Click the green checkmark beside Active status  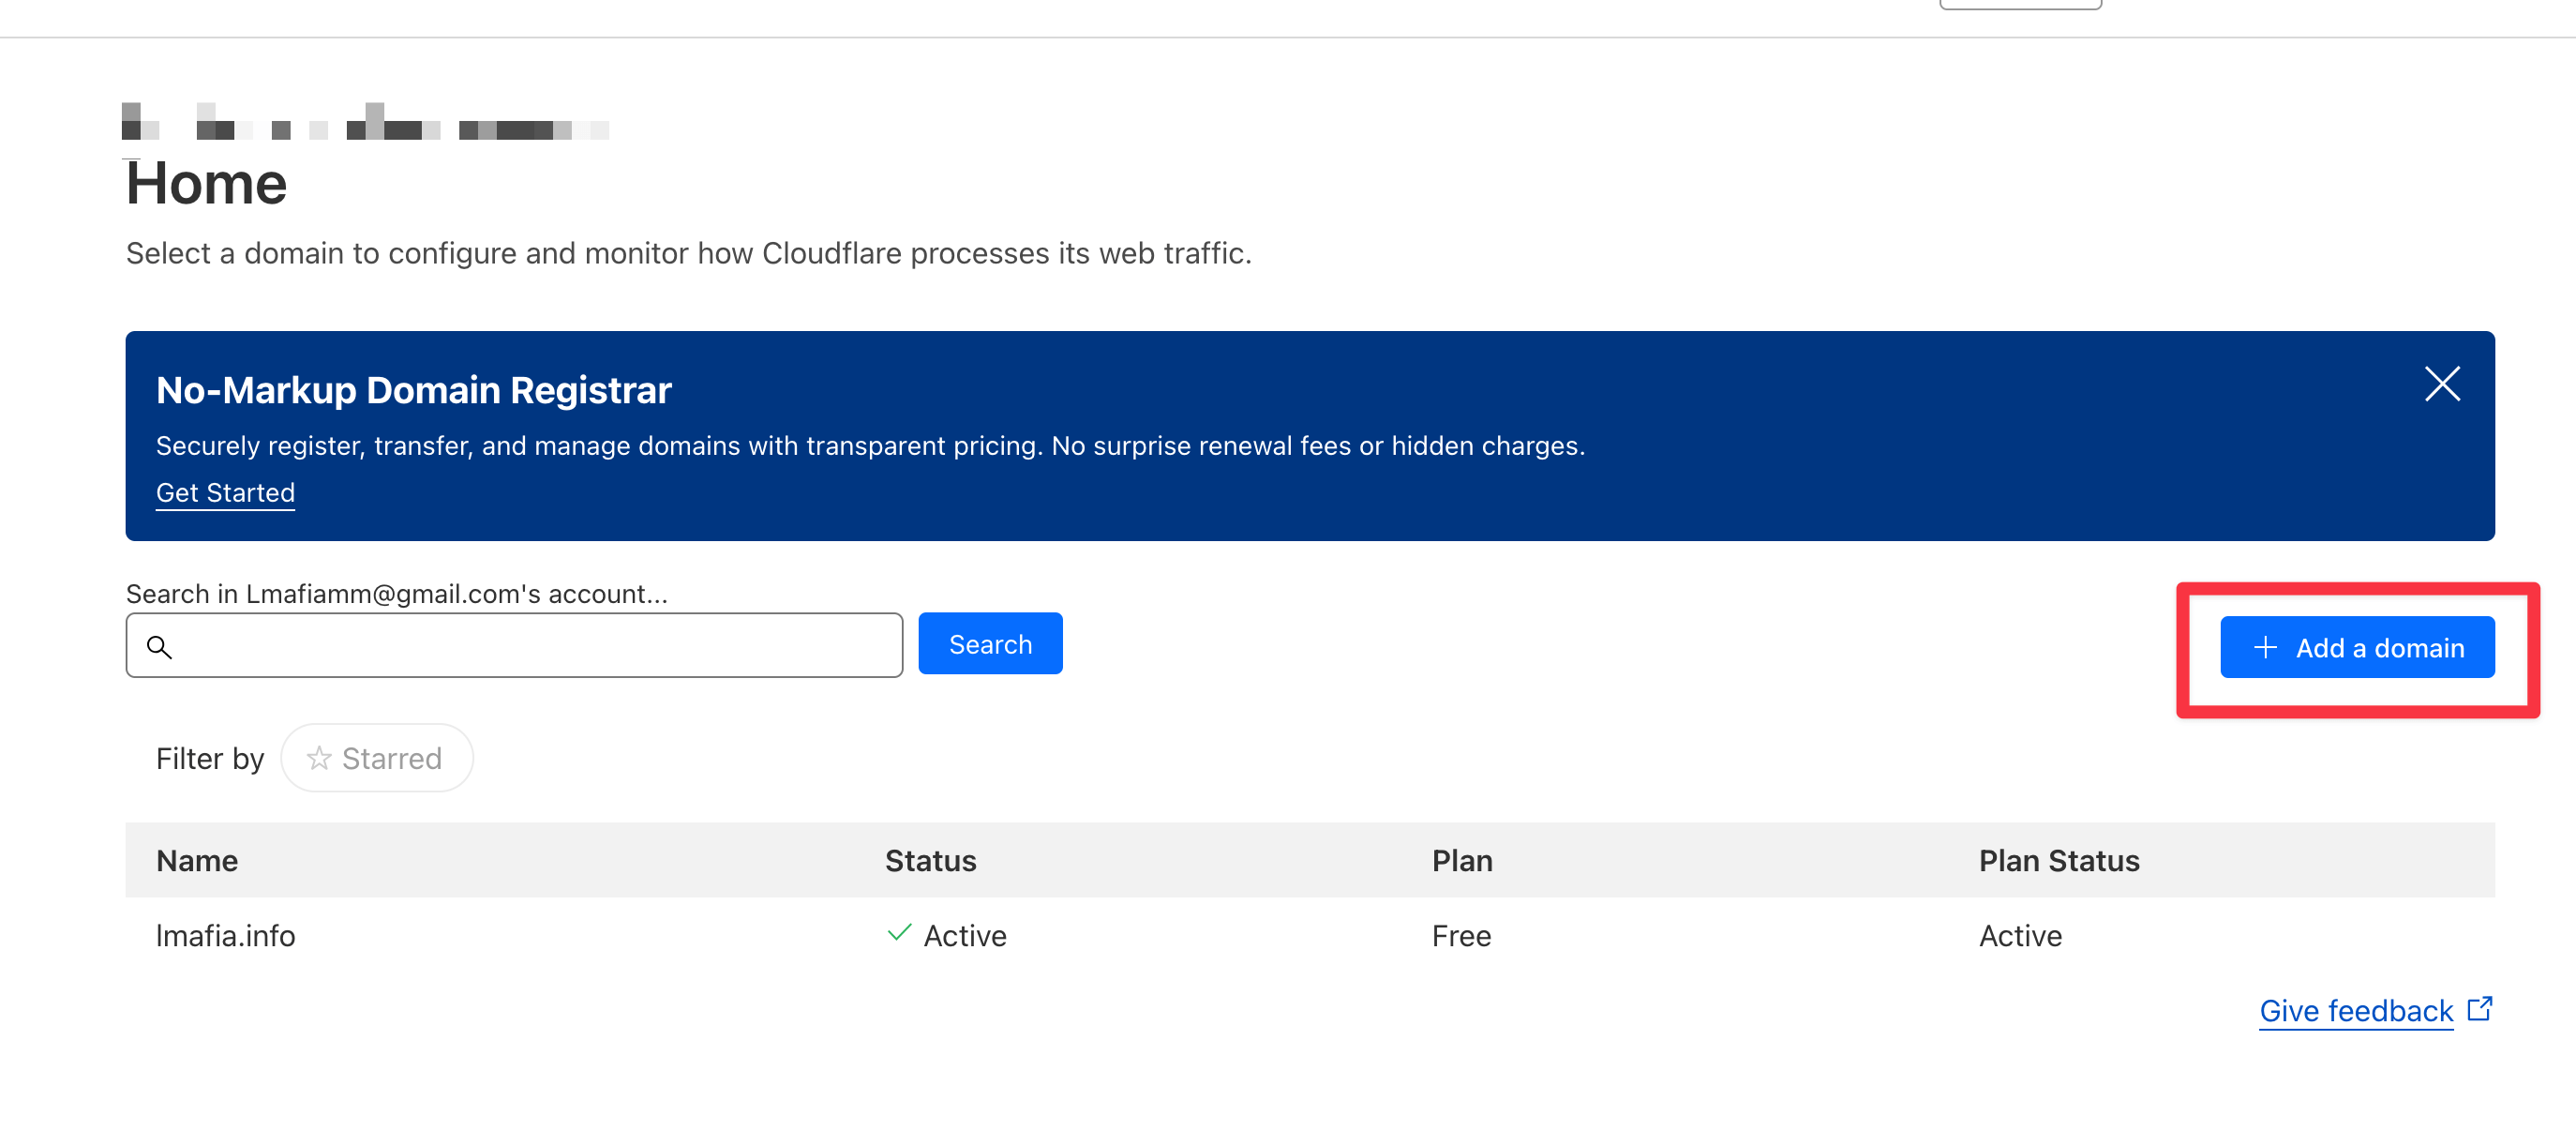click(x=898, y=933)
